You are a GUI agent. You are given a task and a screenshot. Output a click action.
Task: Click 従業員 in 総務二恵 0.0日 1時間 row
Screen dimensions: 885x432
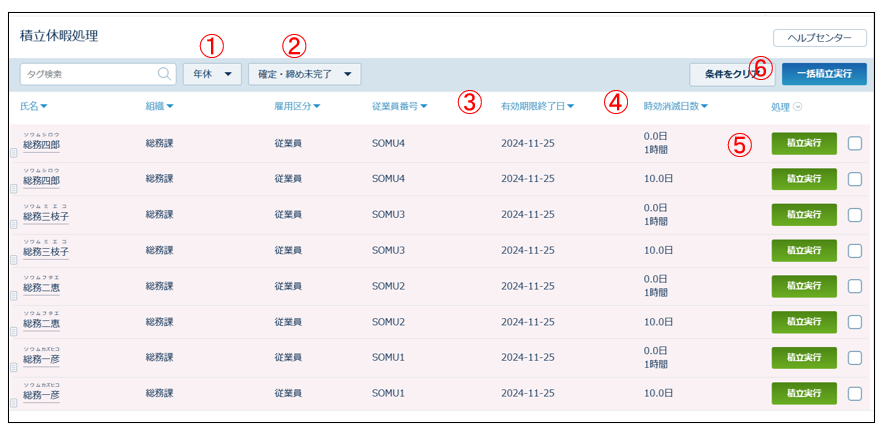coord(288,286)
